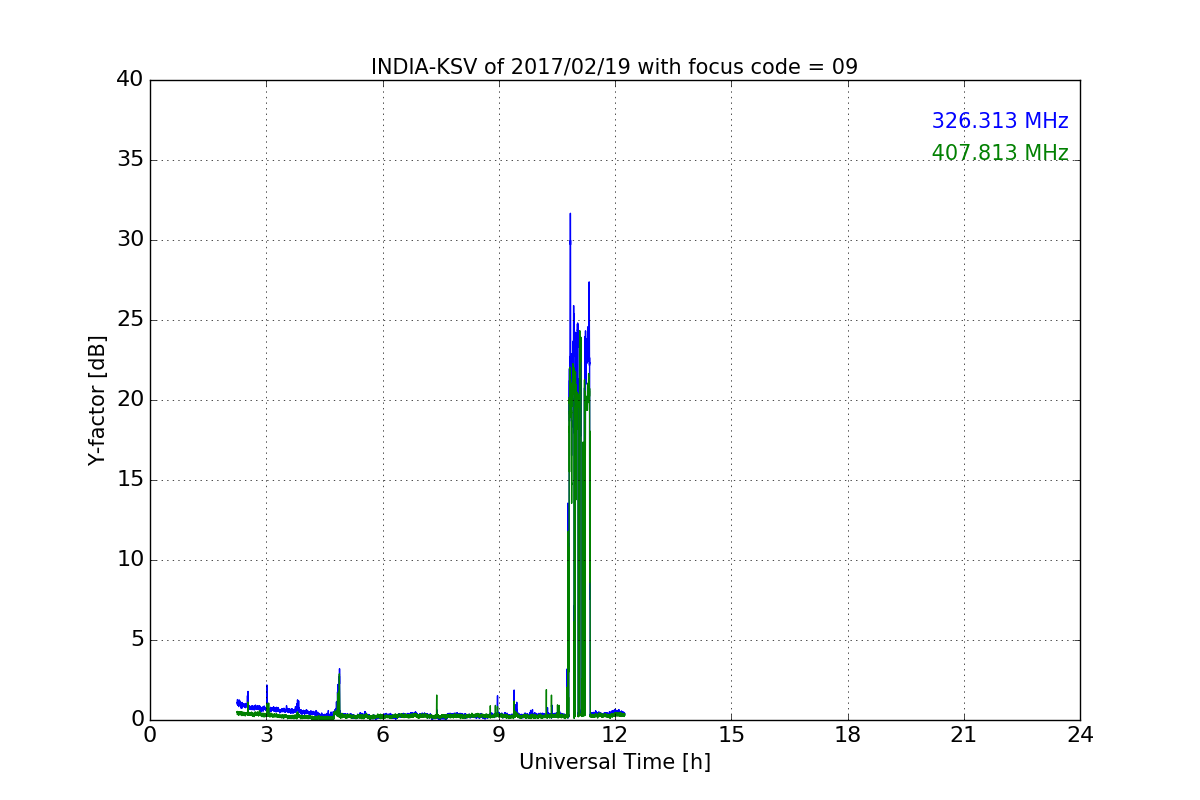Click the x-axis tick label 21
The height and width of the screenshot is (800, 1200).
[964, 735]
